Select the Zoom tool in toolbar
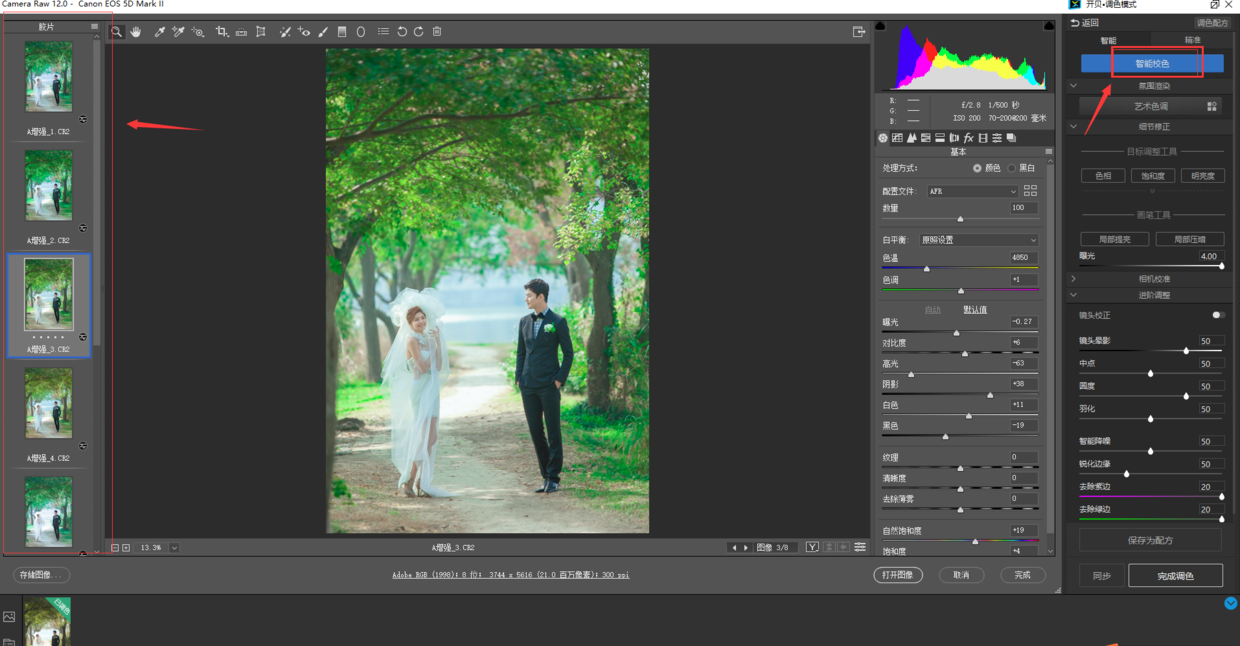Screen dimensions: 1240x646 coord(117,32)
